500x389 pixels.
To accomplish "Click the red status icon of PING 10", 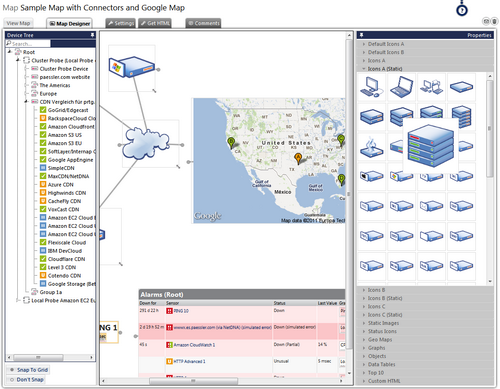I will point(169,311).
